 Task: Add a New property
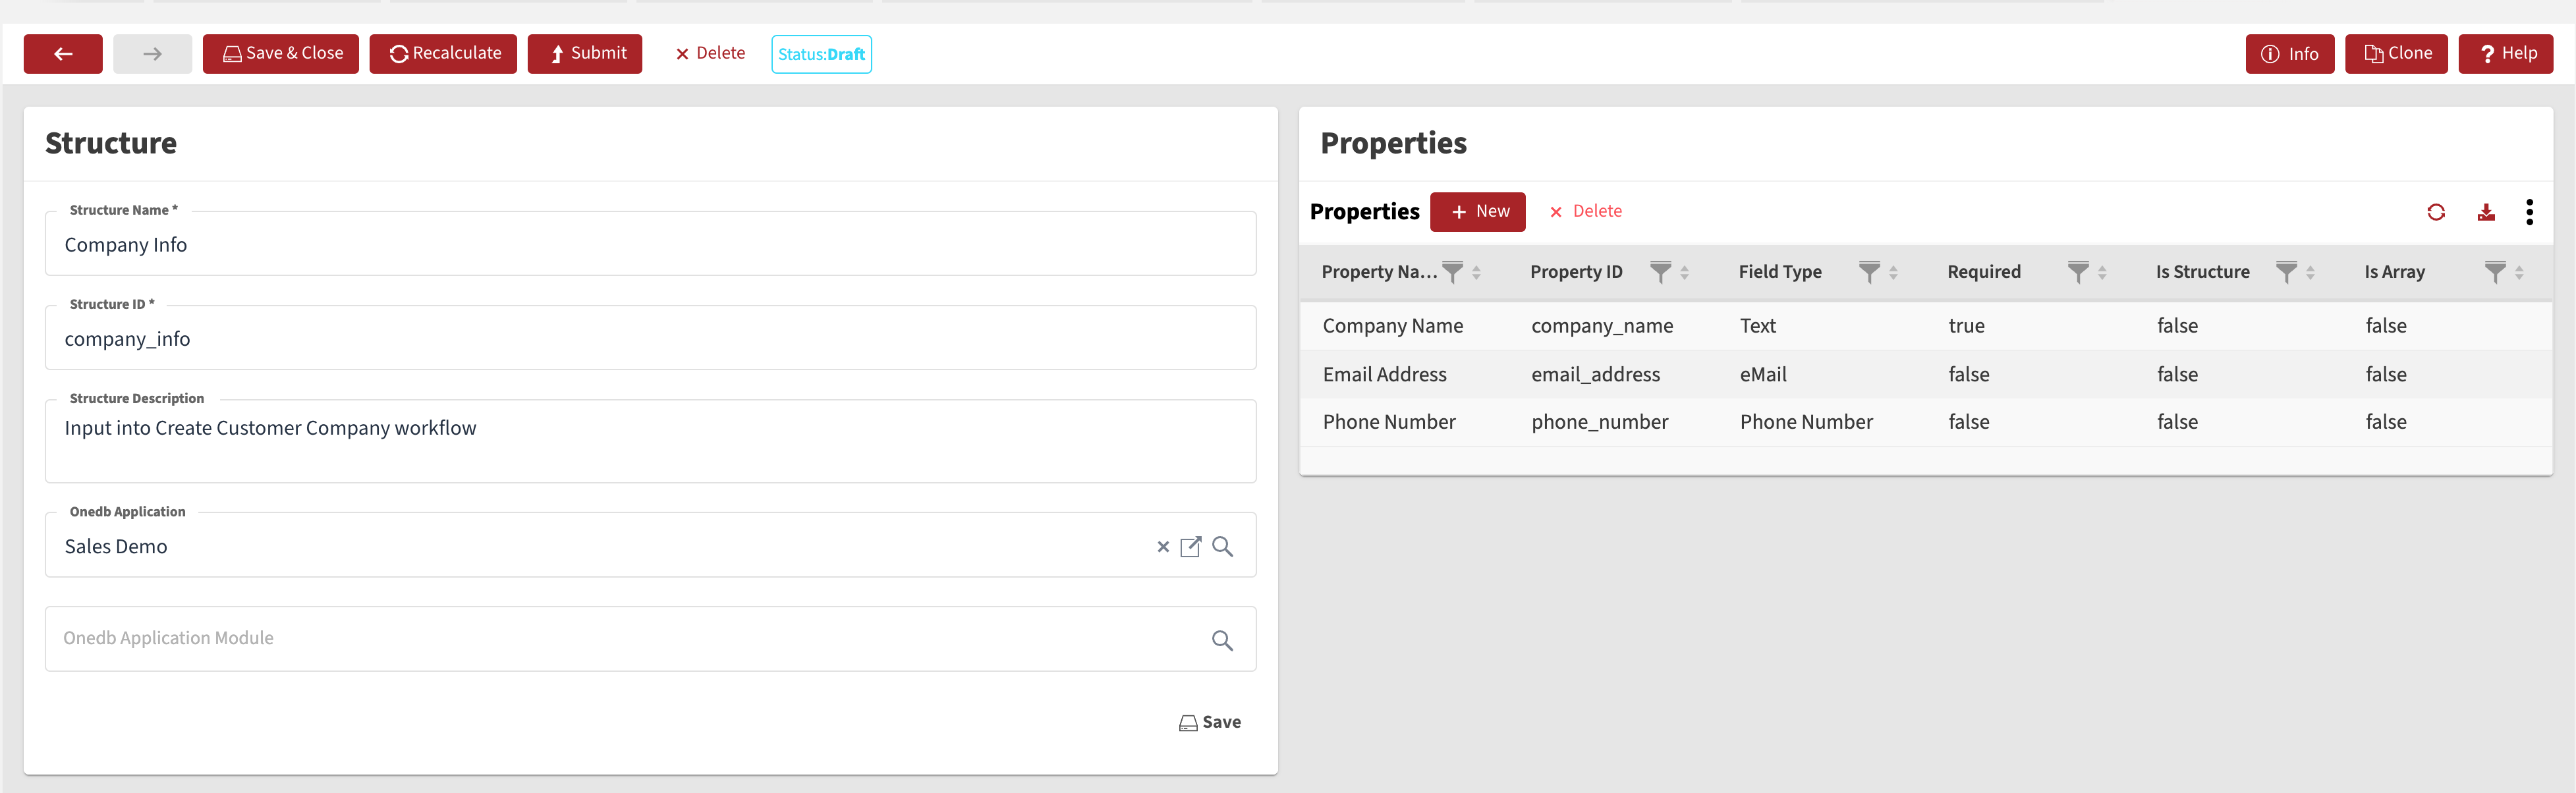click(x=1477, y=212)
